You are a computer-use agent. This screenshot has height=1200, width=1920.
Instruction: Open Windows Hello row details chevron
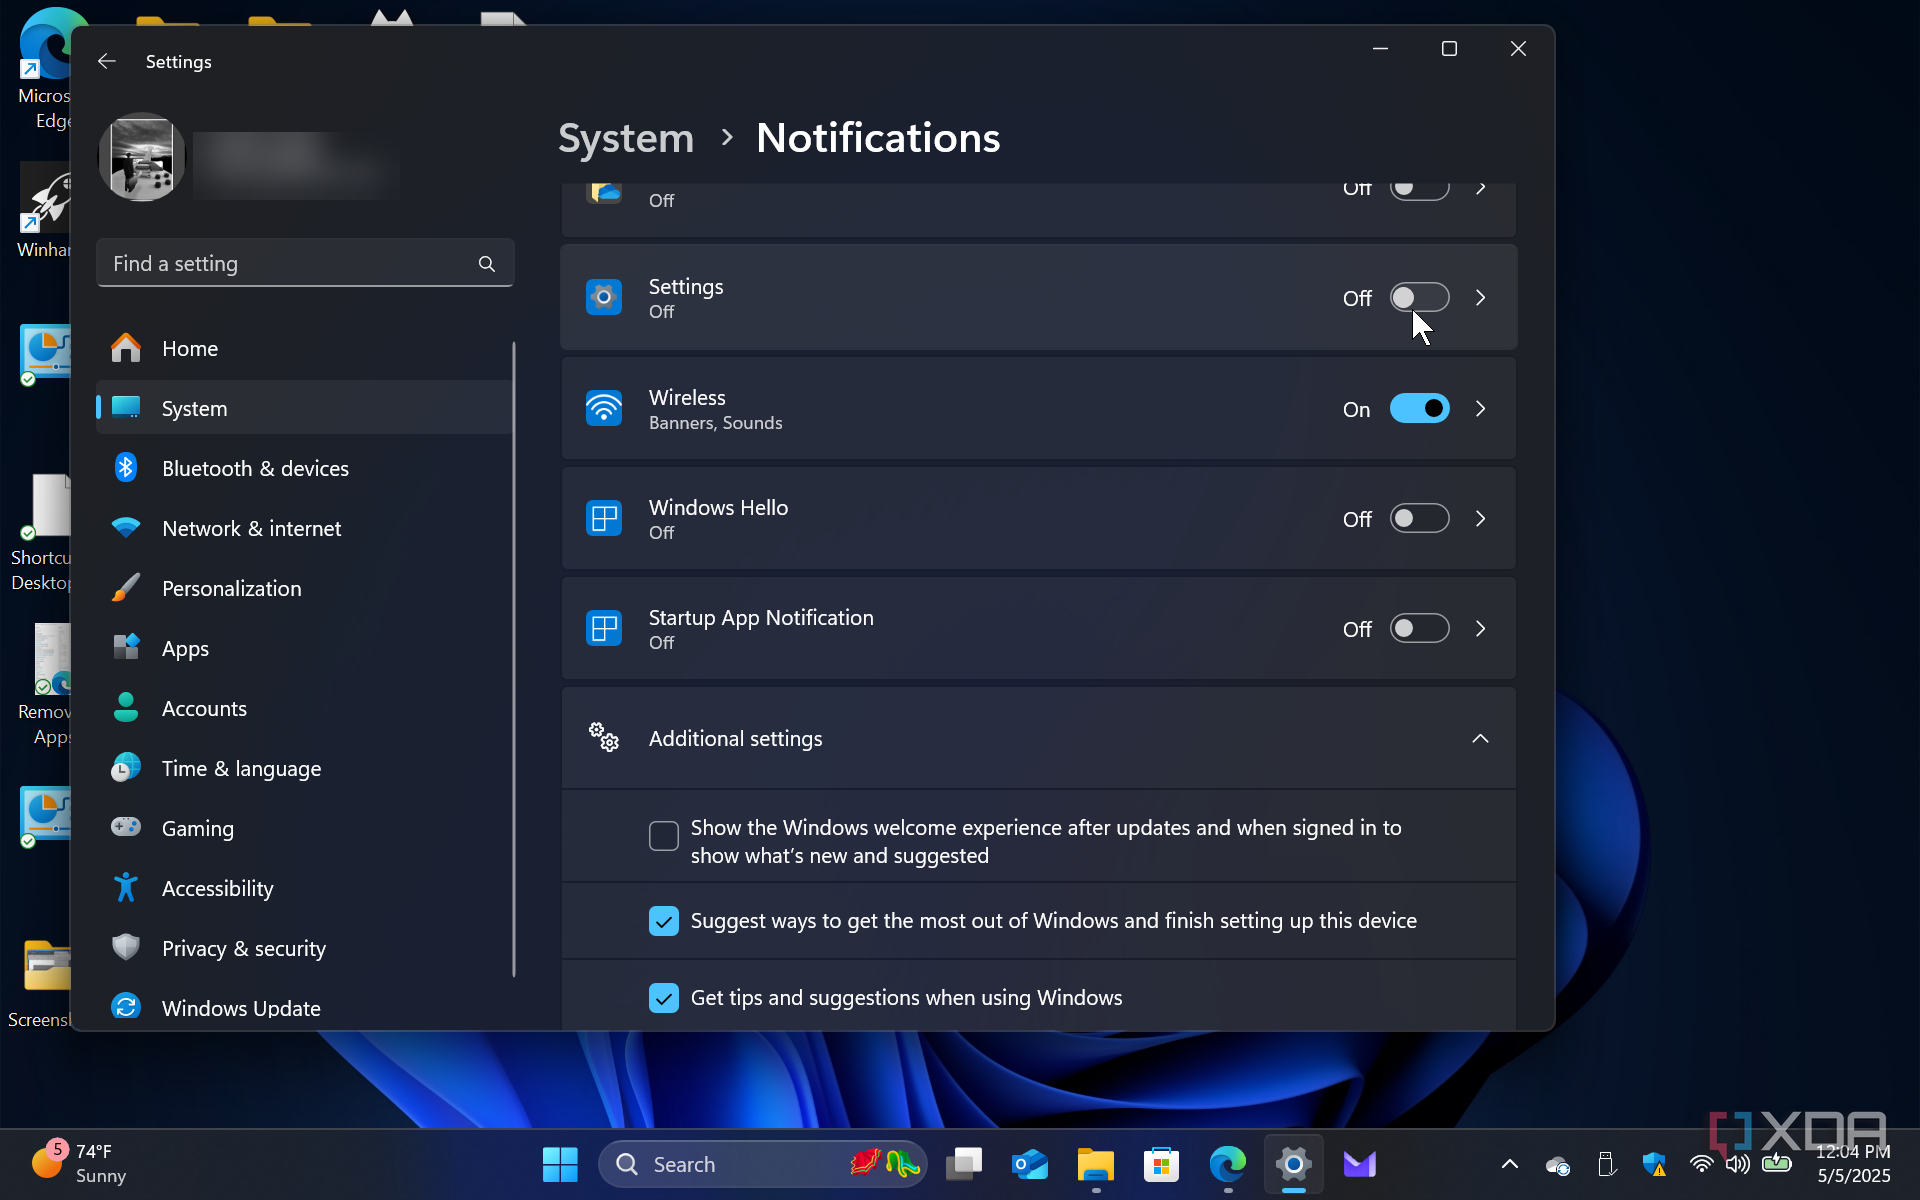click(x=1481, y=519)
